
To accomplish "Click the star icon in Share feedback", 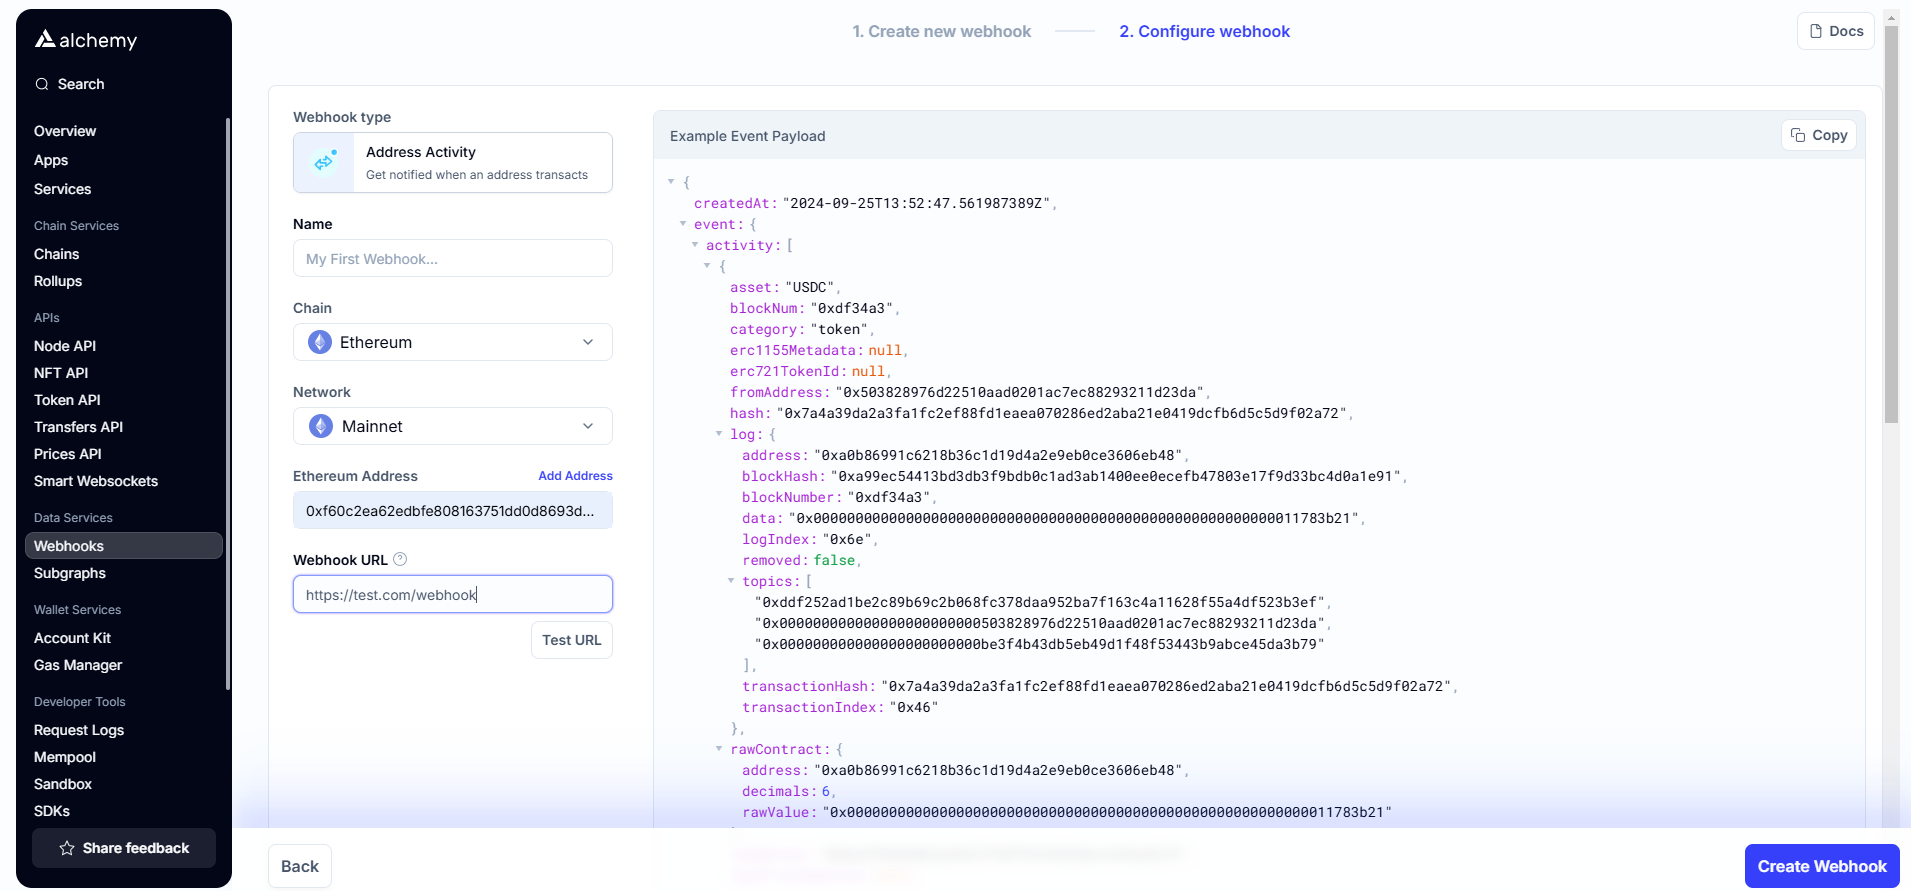I will click(x=67, y=848).
